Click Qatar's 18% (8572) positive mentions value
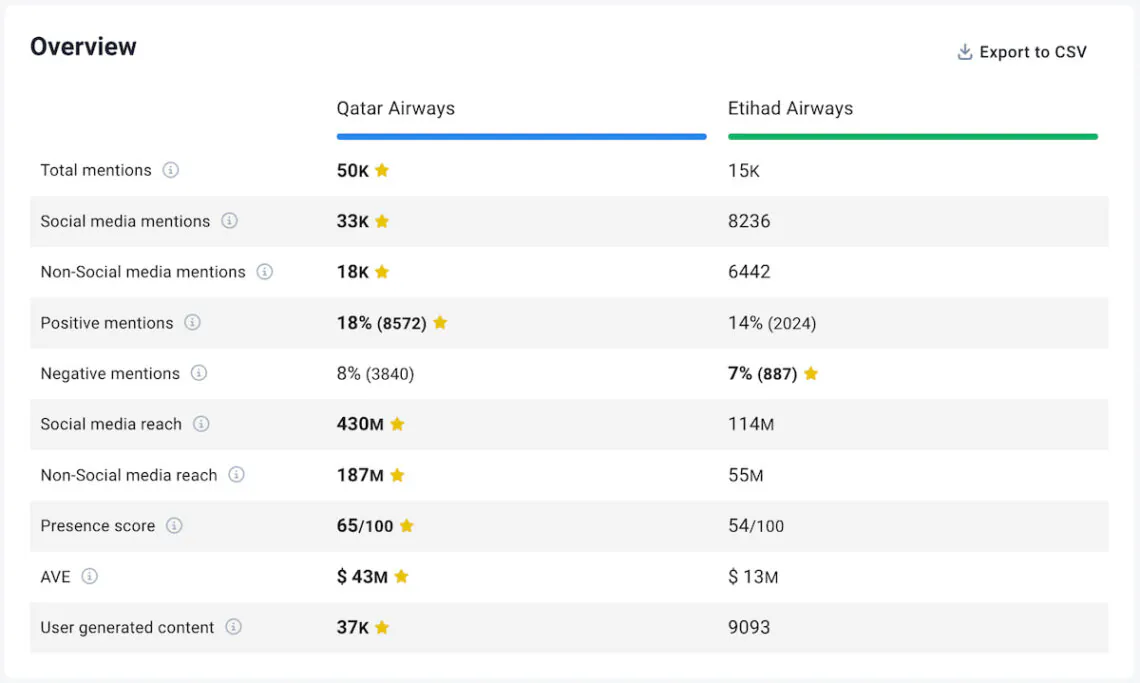 (382, 323)
